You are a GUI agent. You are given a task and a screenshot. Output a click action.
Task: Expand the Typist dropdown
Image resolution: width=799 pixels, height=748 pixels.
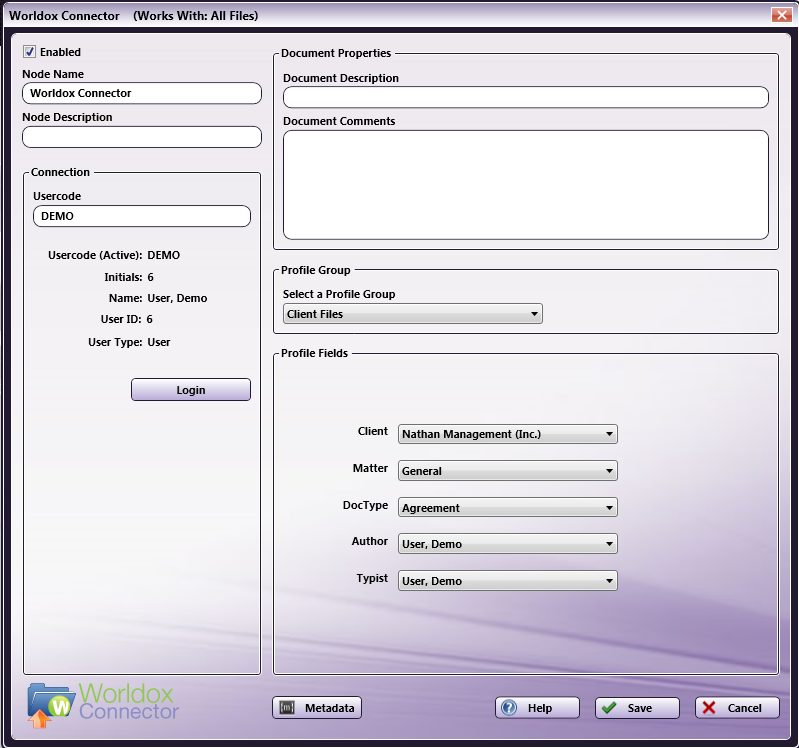coord(507,581)
